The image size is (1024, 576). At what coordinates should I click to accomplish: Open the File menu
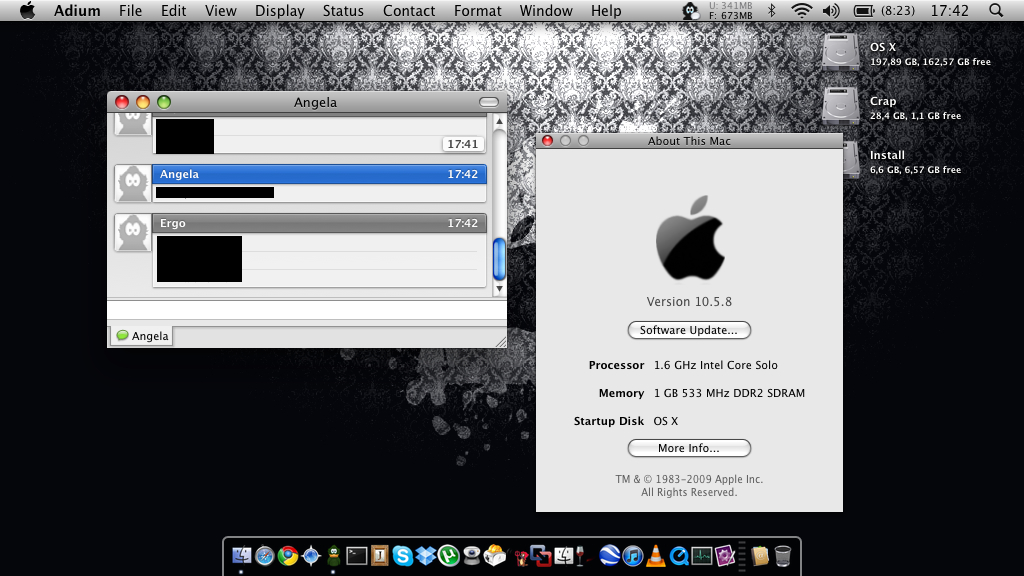131,10
